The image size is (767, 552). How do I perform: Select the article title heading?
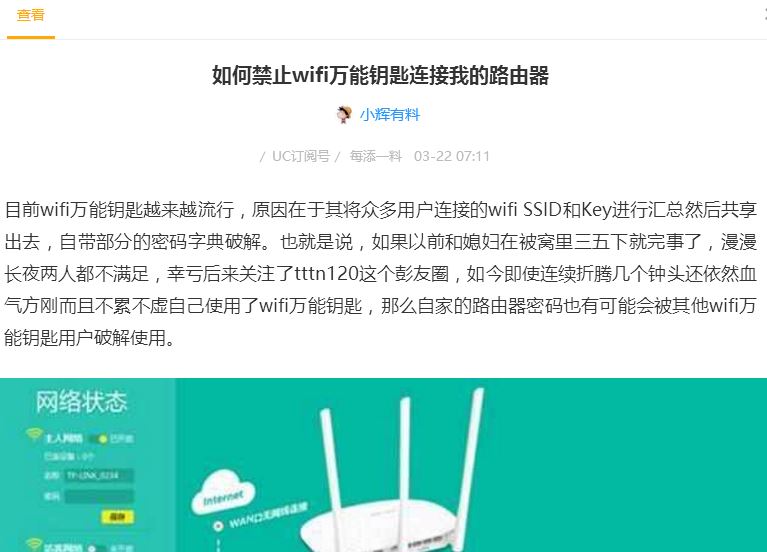(381, 75)
